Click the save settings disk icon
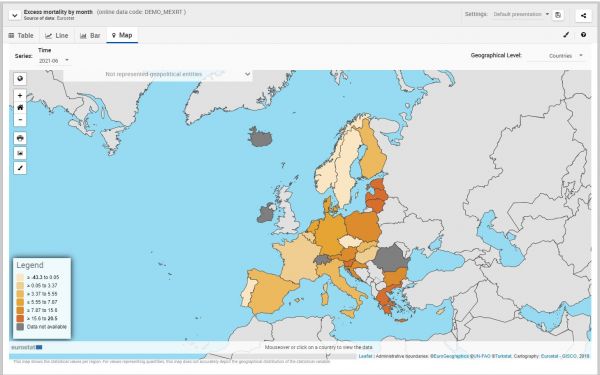The width and height of the screenshot is (600, 375). coord(558,15)
